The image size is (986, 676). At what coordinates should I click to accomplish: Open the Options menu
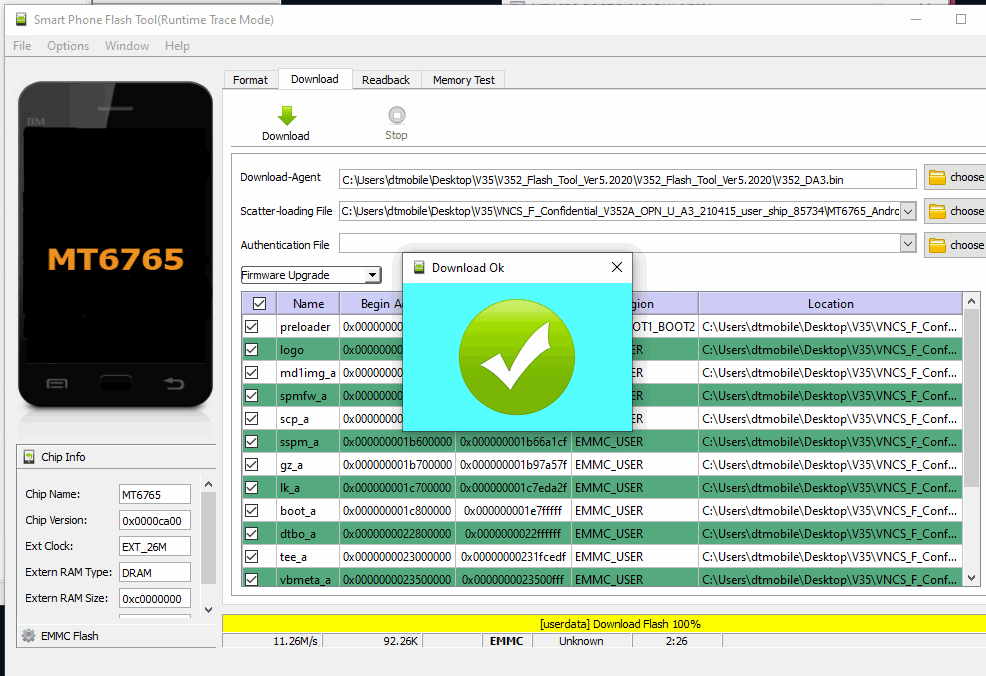[x=68, y=46]
